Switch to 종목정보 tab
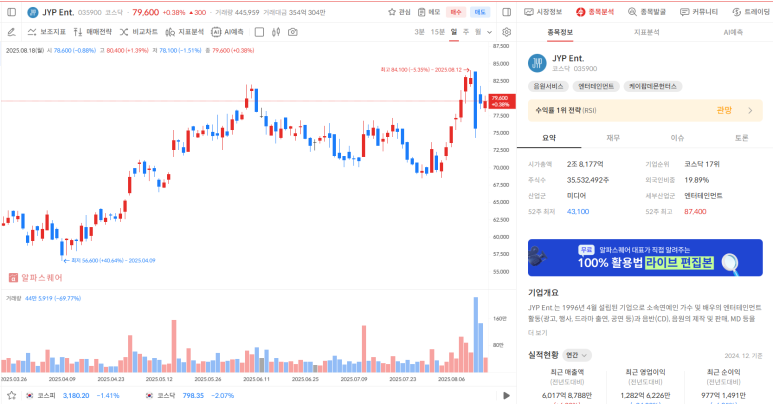 pos(560,33)
